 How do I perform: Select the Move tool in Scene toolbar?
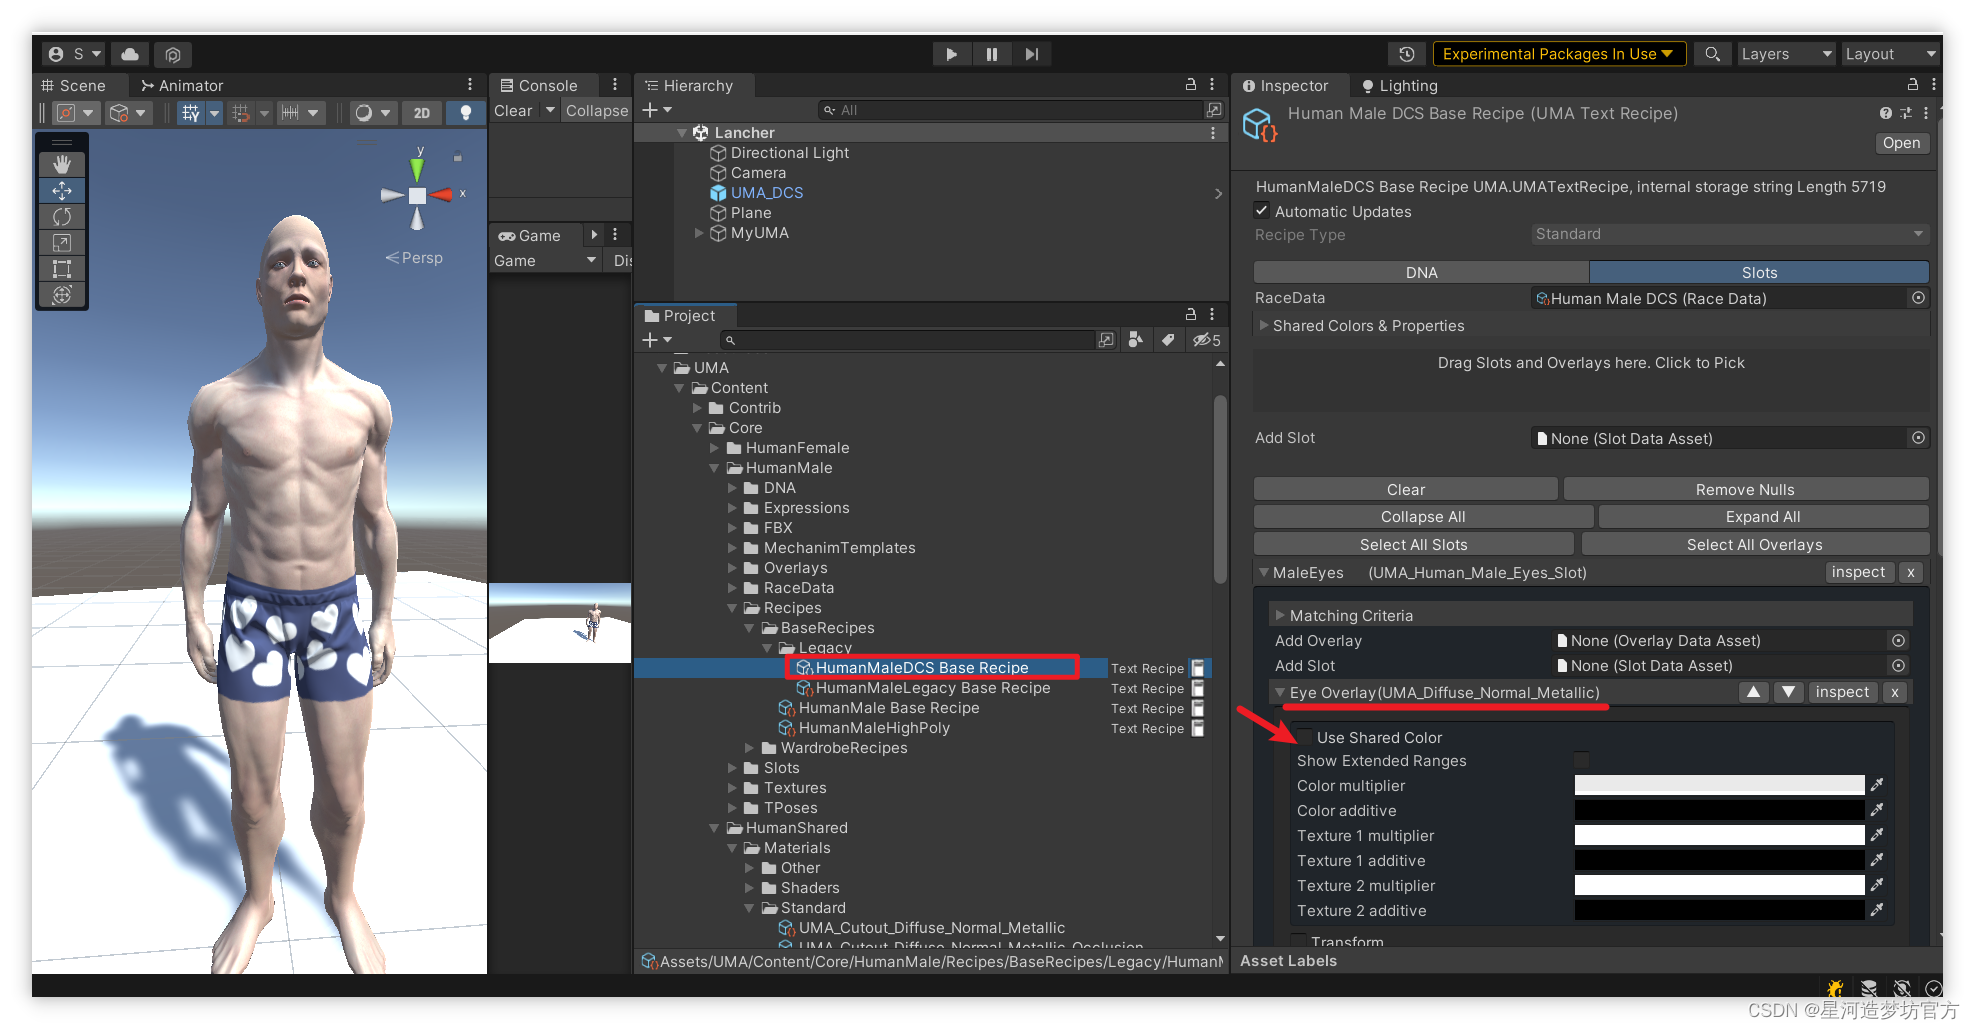pos(62,190)
